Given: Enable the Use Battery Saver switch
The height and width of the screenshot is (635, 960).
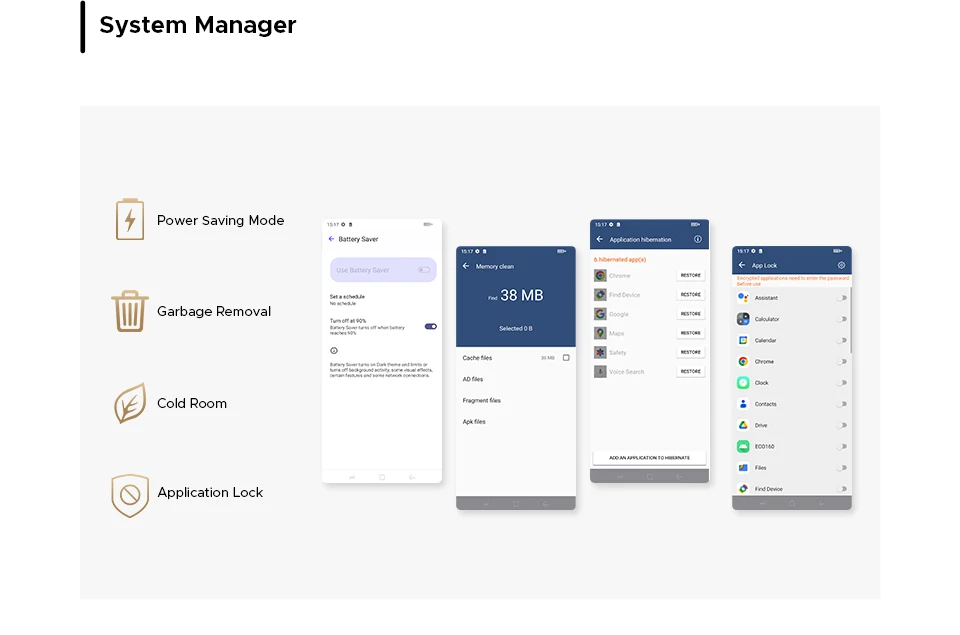Looking at the screenshot, I should (x=424, y=270).
